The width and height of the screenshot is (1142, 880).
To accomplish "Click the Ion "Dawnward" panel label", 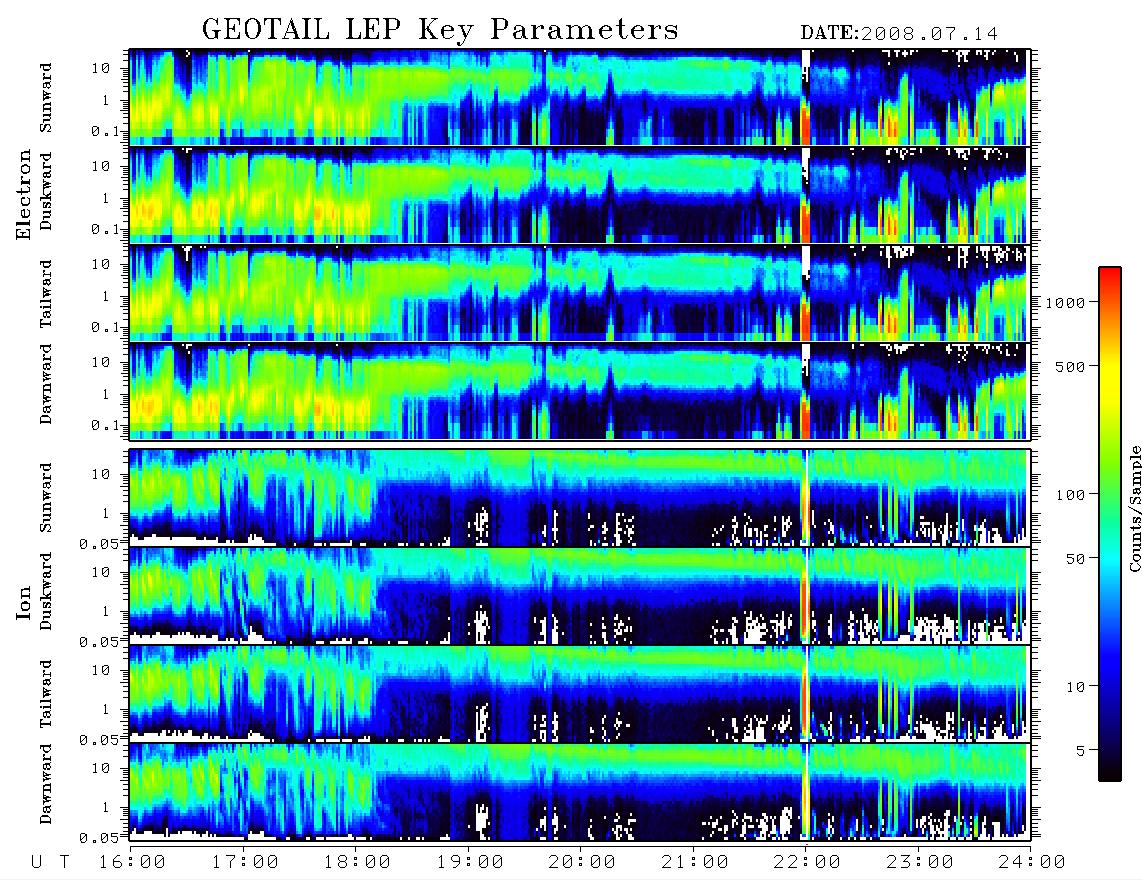I will click(x=46, y=785).
